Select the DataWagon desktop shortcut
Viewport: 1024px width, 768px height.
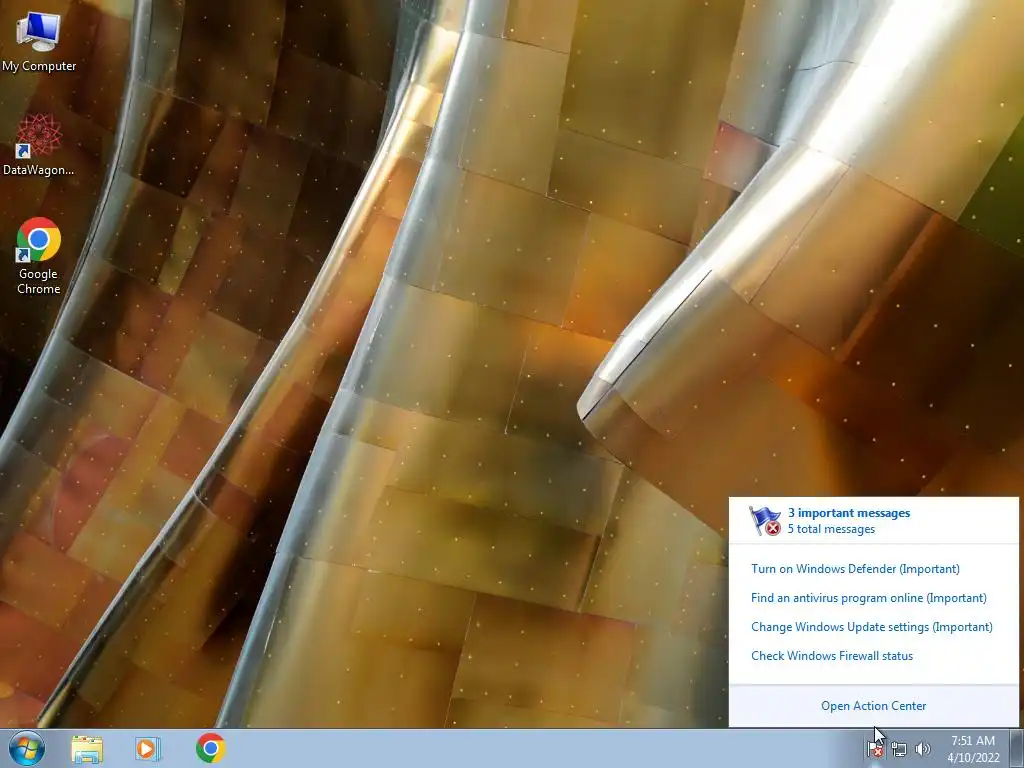39,145
